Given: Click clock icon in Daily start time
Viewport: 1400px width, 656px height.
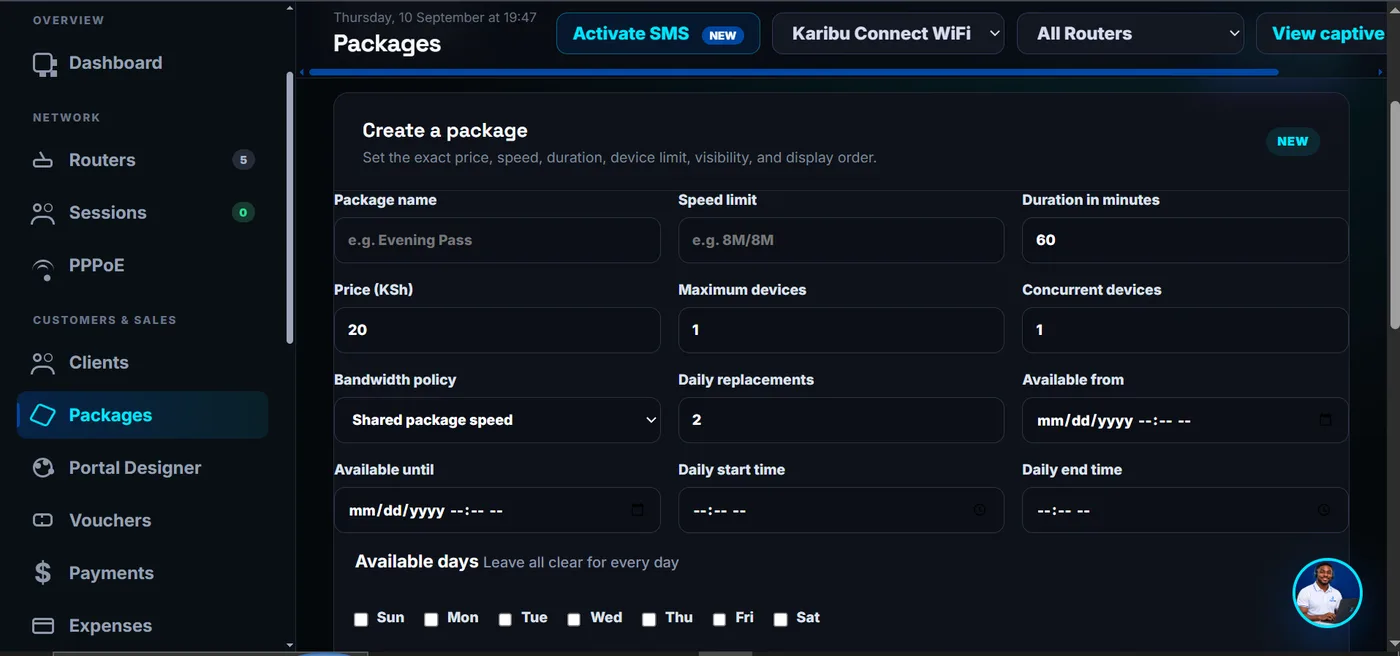Looking at the screenshot, I should (x=980, y=510).
